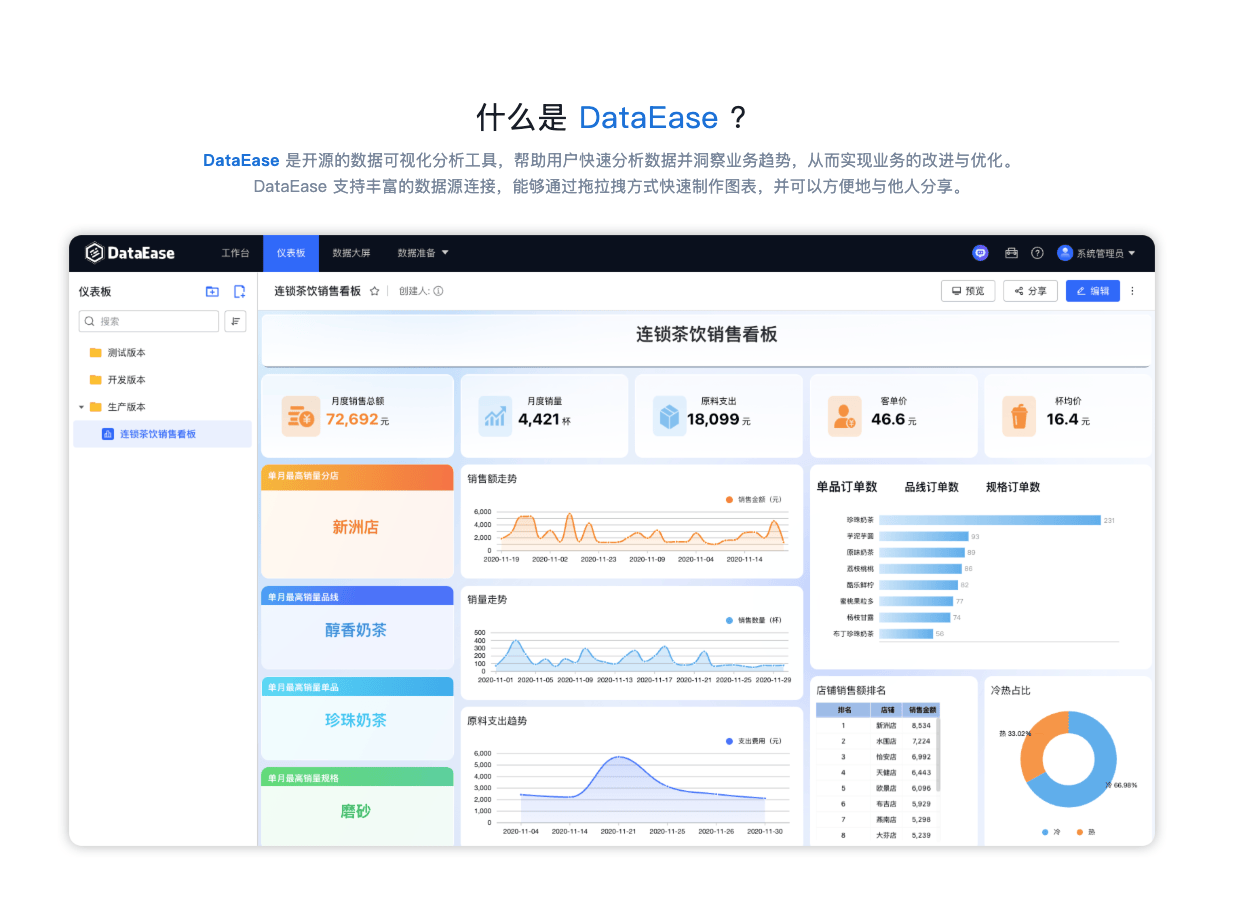Click the 芋泥芋圆 bar label
The height and width of the screenshot is (900, 1254).
860,536
